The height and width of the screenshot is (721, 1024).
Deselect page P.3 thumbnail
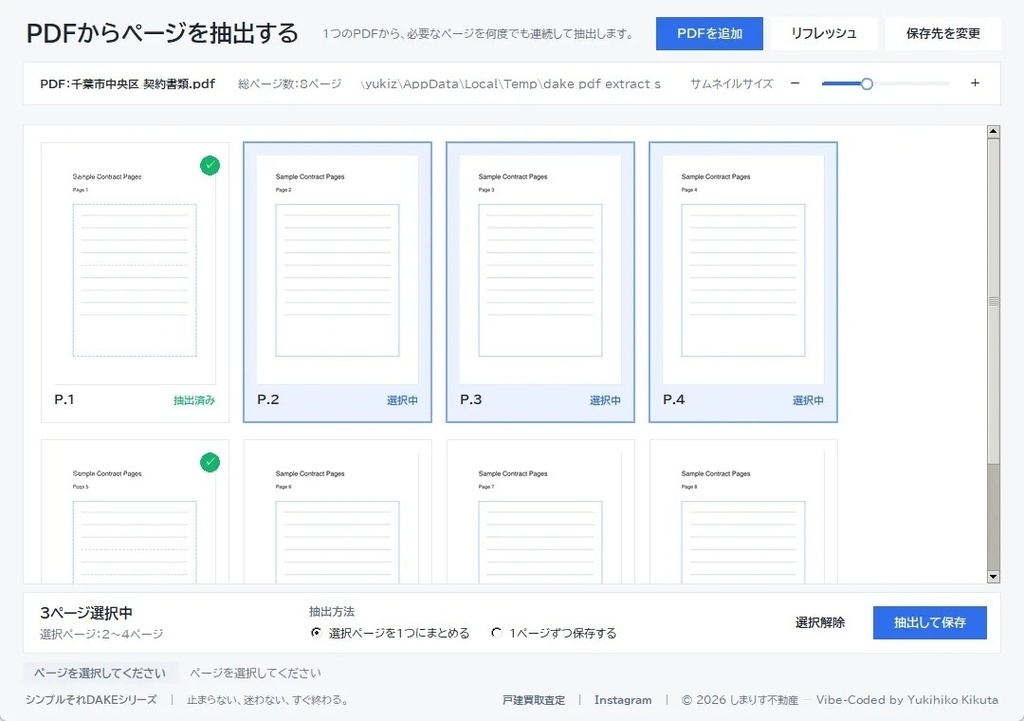pyautogui.click(x=540, y=282)
